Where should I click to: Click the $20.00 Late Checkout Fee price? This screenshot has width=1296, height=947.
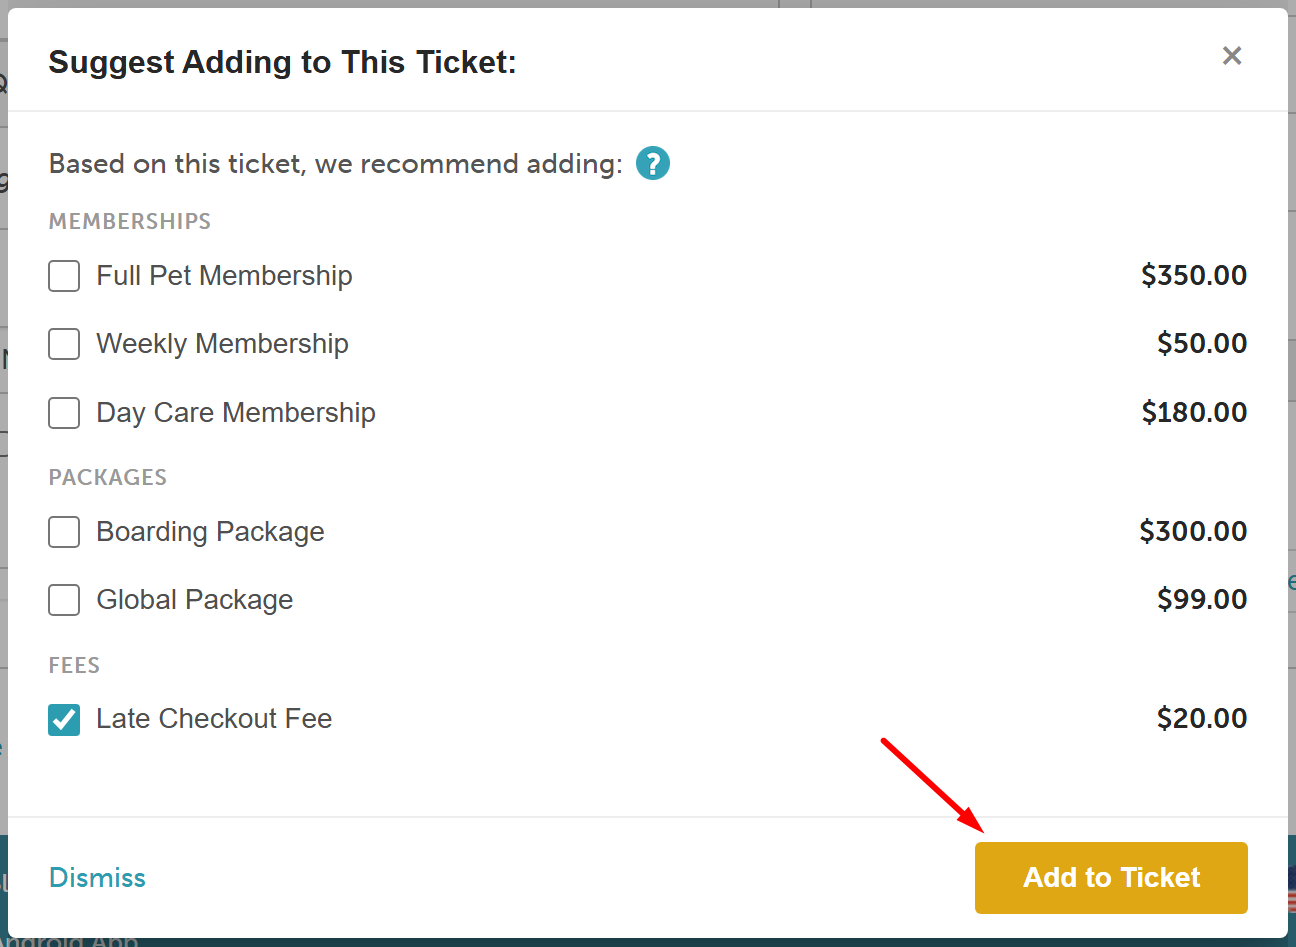coord(1202,718)
